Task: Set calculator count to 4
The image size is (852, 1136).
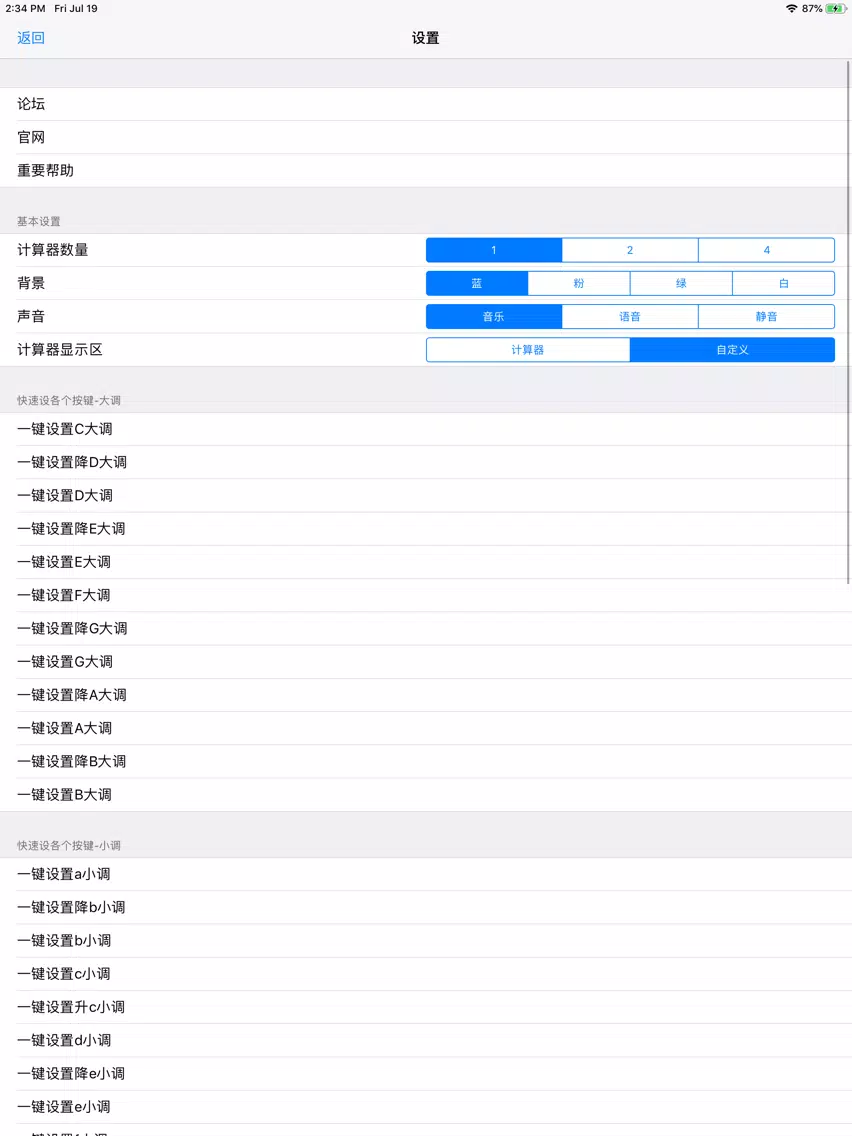Action: [x=767, y=250]
